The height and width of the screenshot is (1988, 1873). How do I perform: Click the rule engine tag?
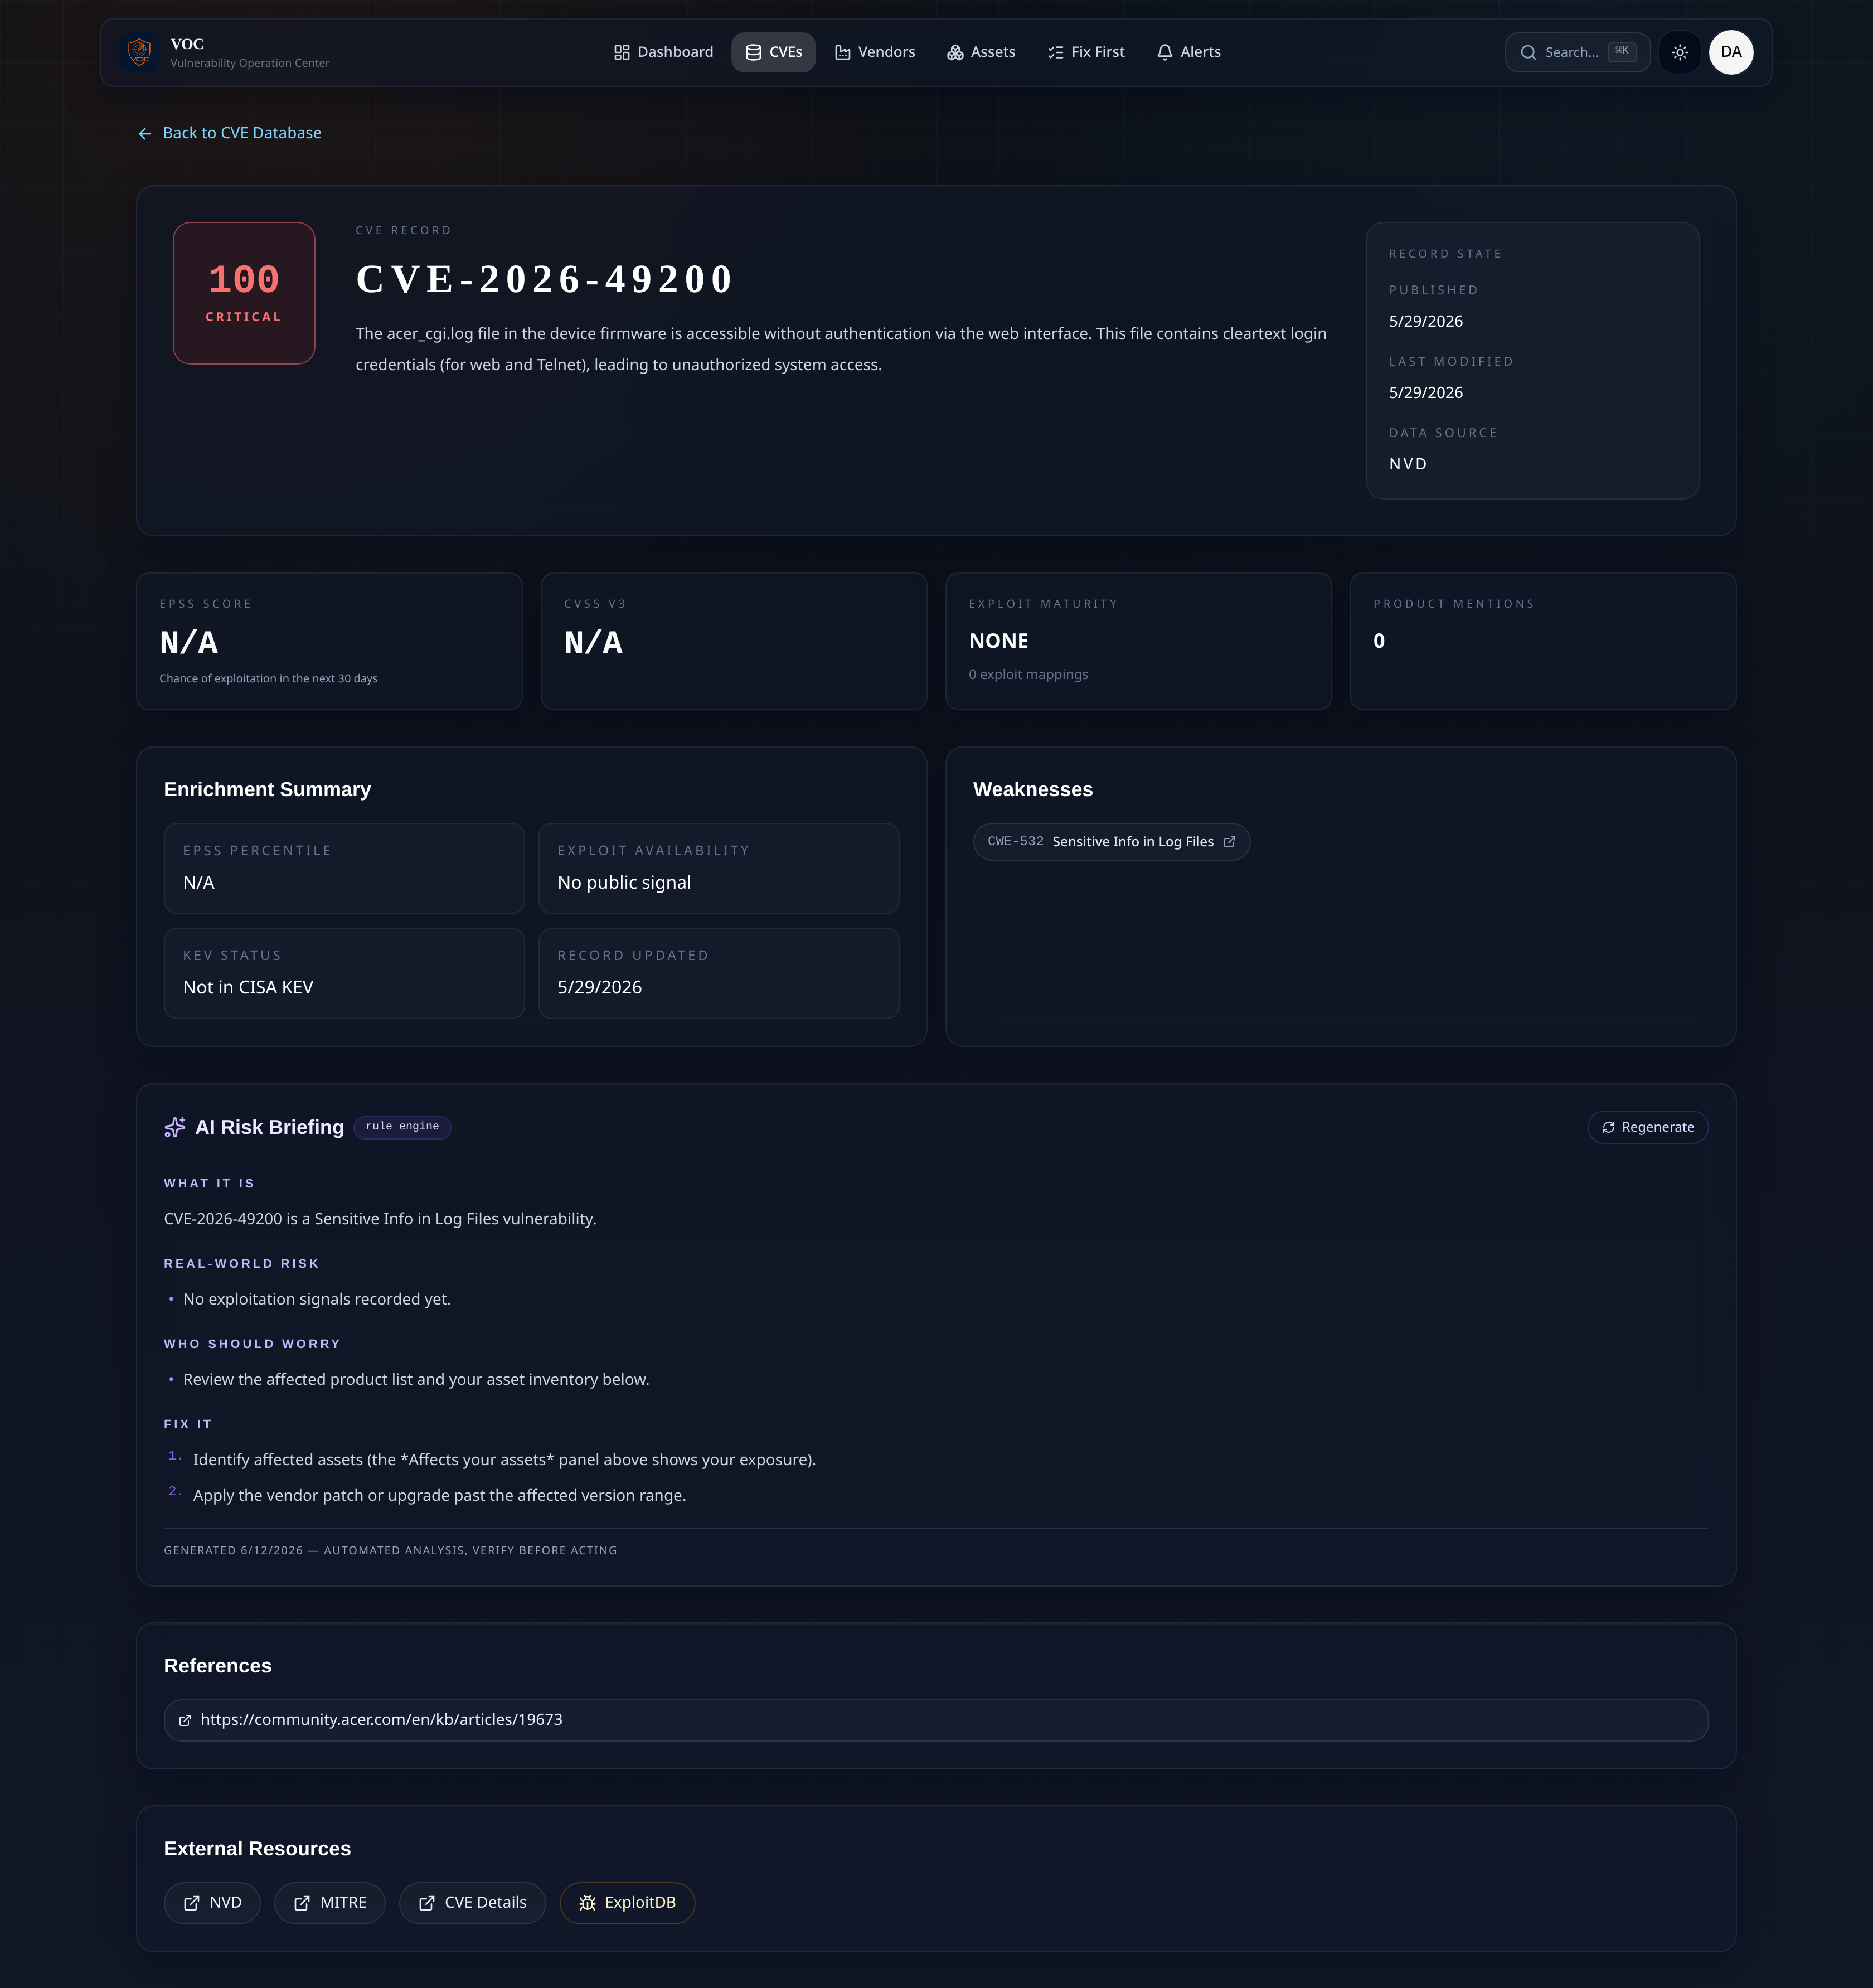(x=402, y=1127)
